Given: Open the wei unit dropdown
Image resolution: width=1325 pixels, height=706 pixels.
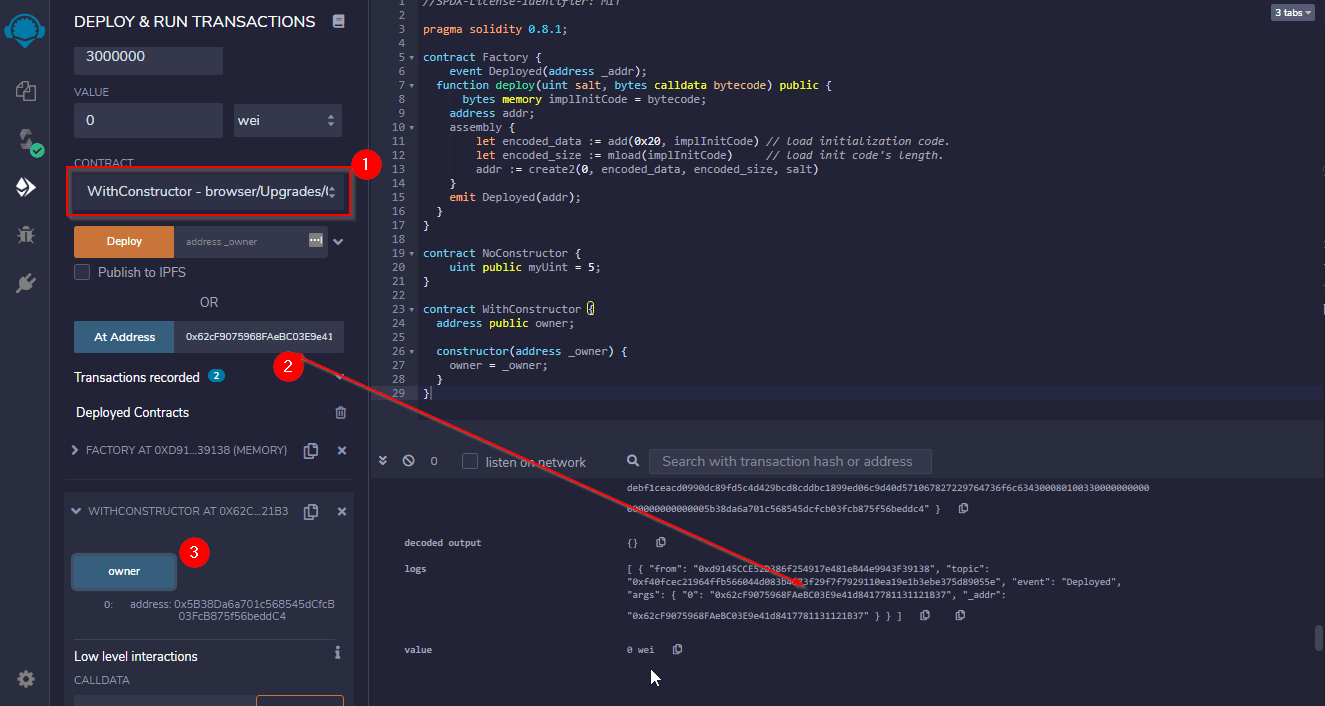Looking at the screenshot, I should (288, 120).
